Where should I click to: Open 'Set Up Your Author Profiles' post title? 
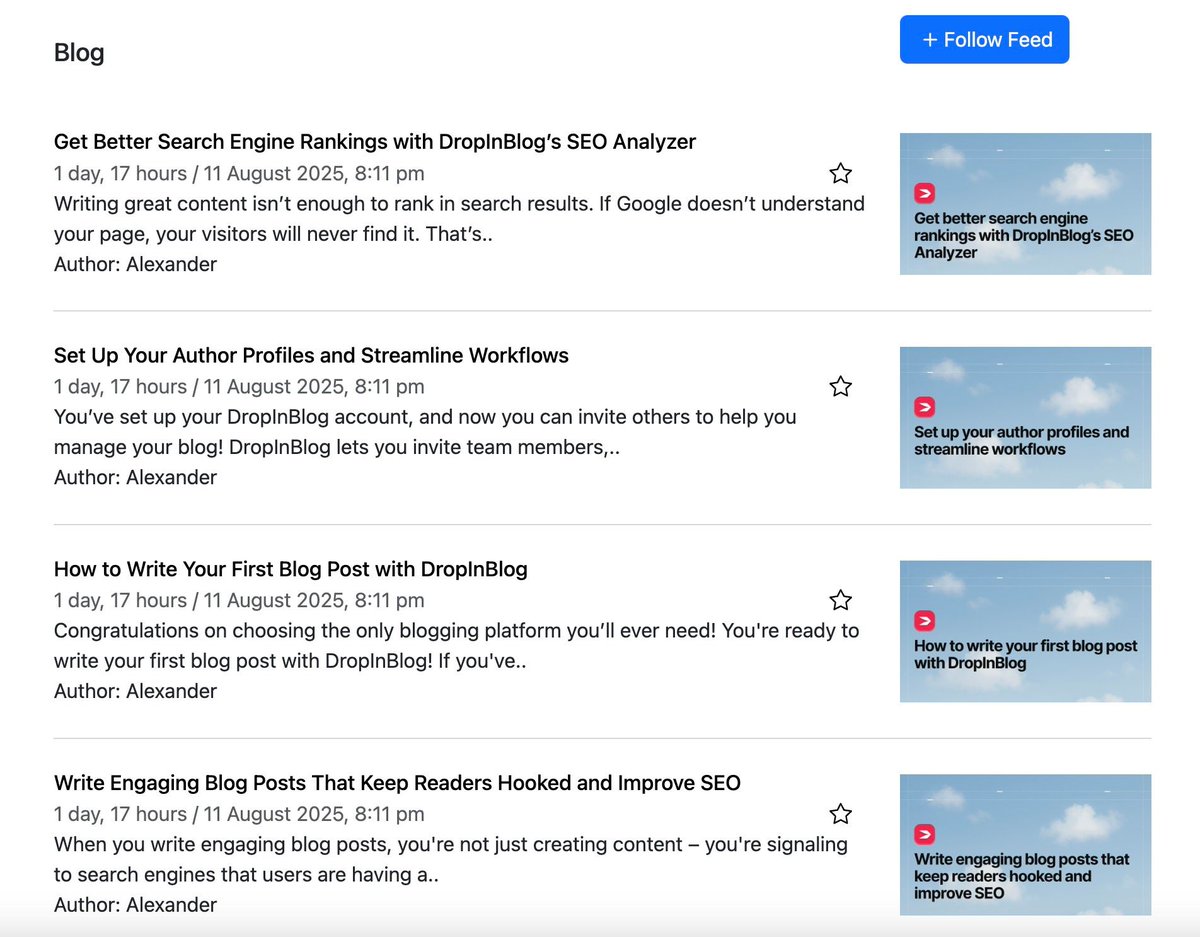pyautogui.click(x=311, y=356)
